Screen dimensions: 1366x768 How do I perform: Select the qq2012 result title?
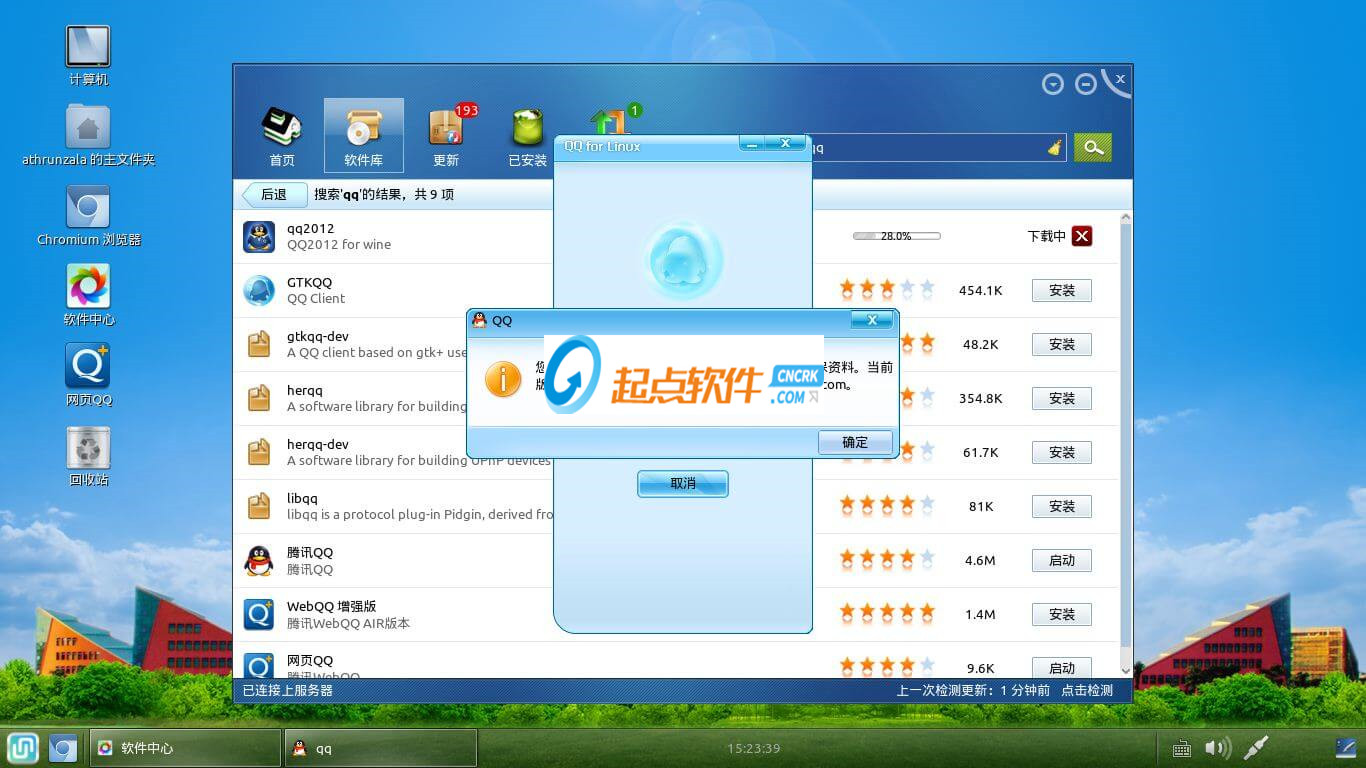[x=311, y=229]
